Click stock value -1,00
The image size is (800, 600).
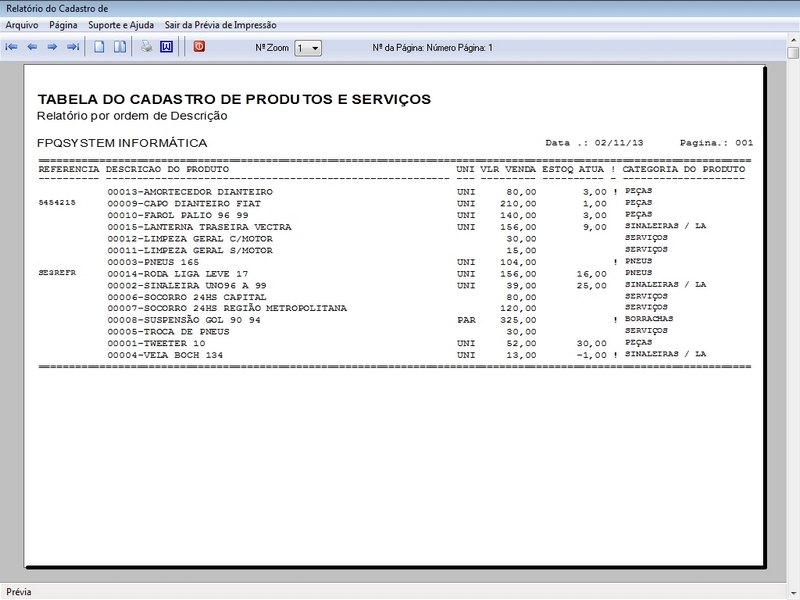(x=591, y=356)
